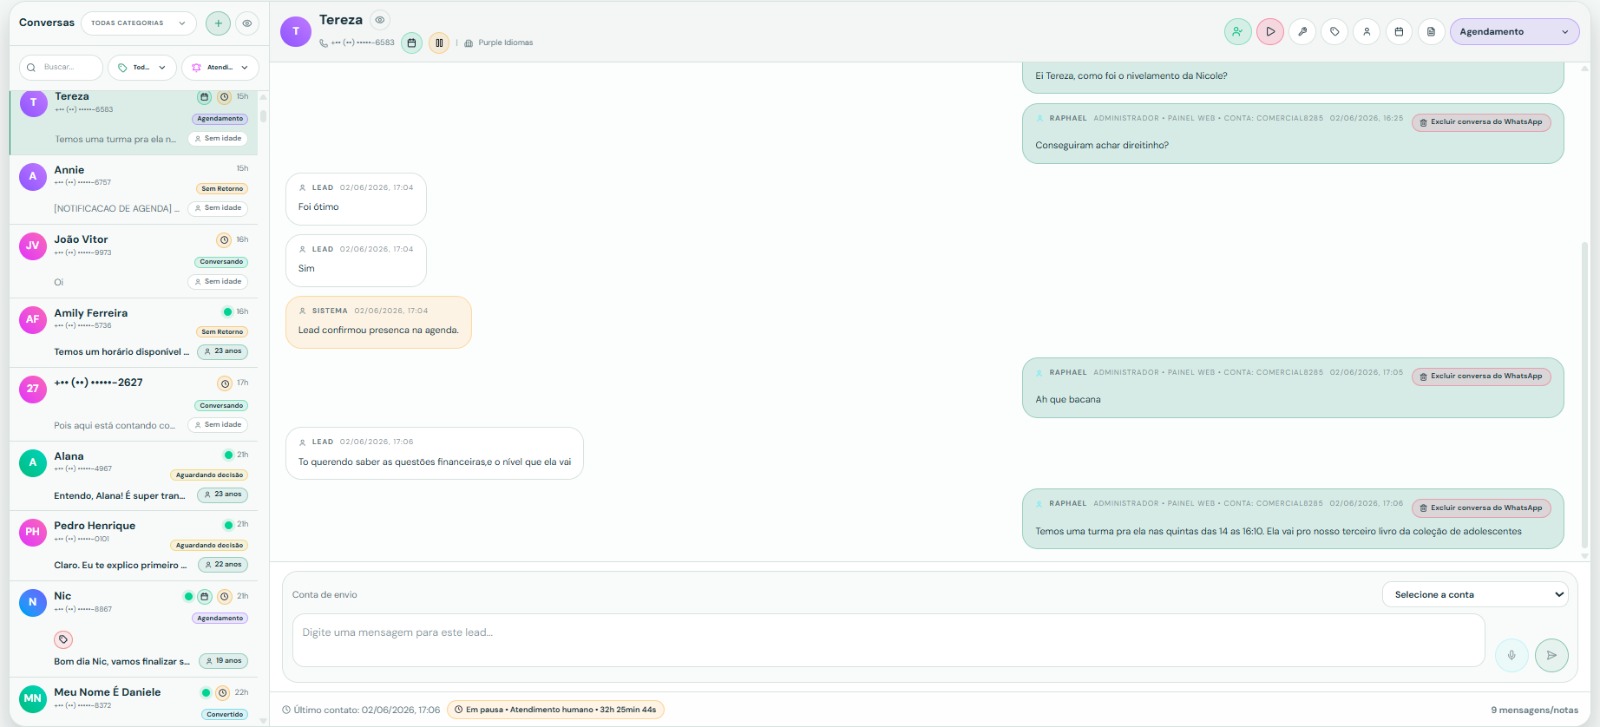This screenshot has width=1600, height=727.
Task: Open the Todas Categorias dropdown
Action: [138, 23]
